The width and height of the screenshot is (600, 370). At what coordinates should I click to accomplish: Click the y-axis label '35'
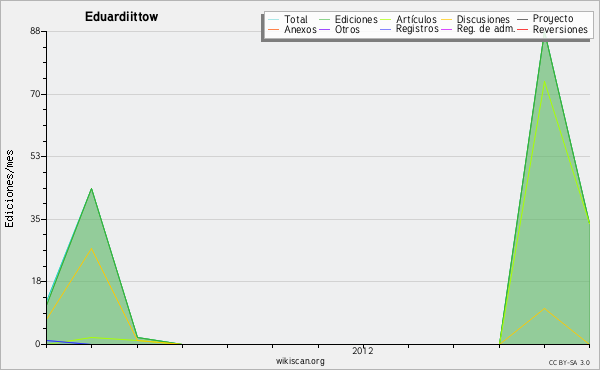(35, 219)
